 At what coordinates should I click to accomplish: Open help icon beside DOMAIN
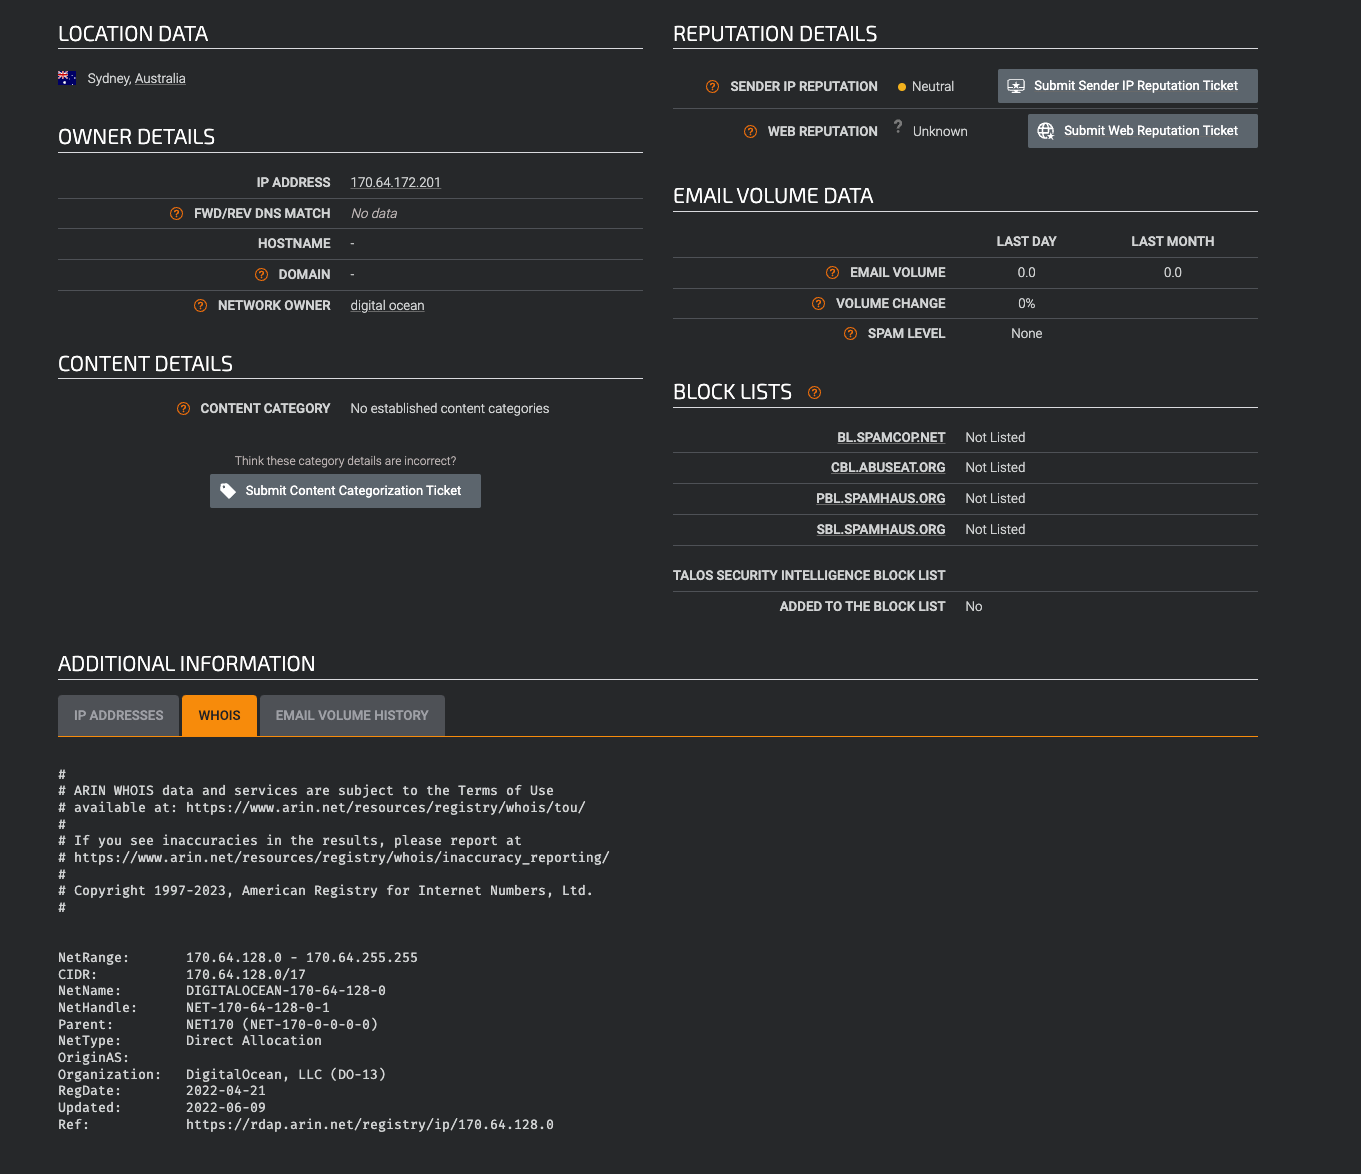[261, 274]
